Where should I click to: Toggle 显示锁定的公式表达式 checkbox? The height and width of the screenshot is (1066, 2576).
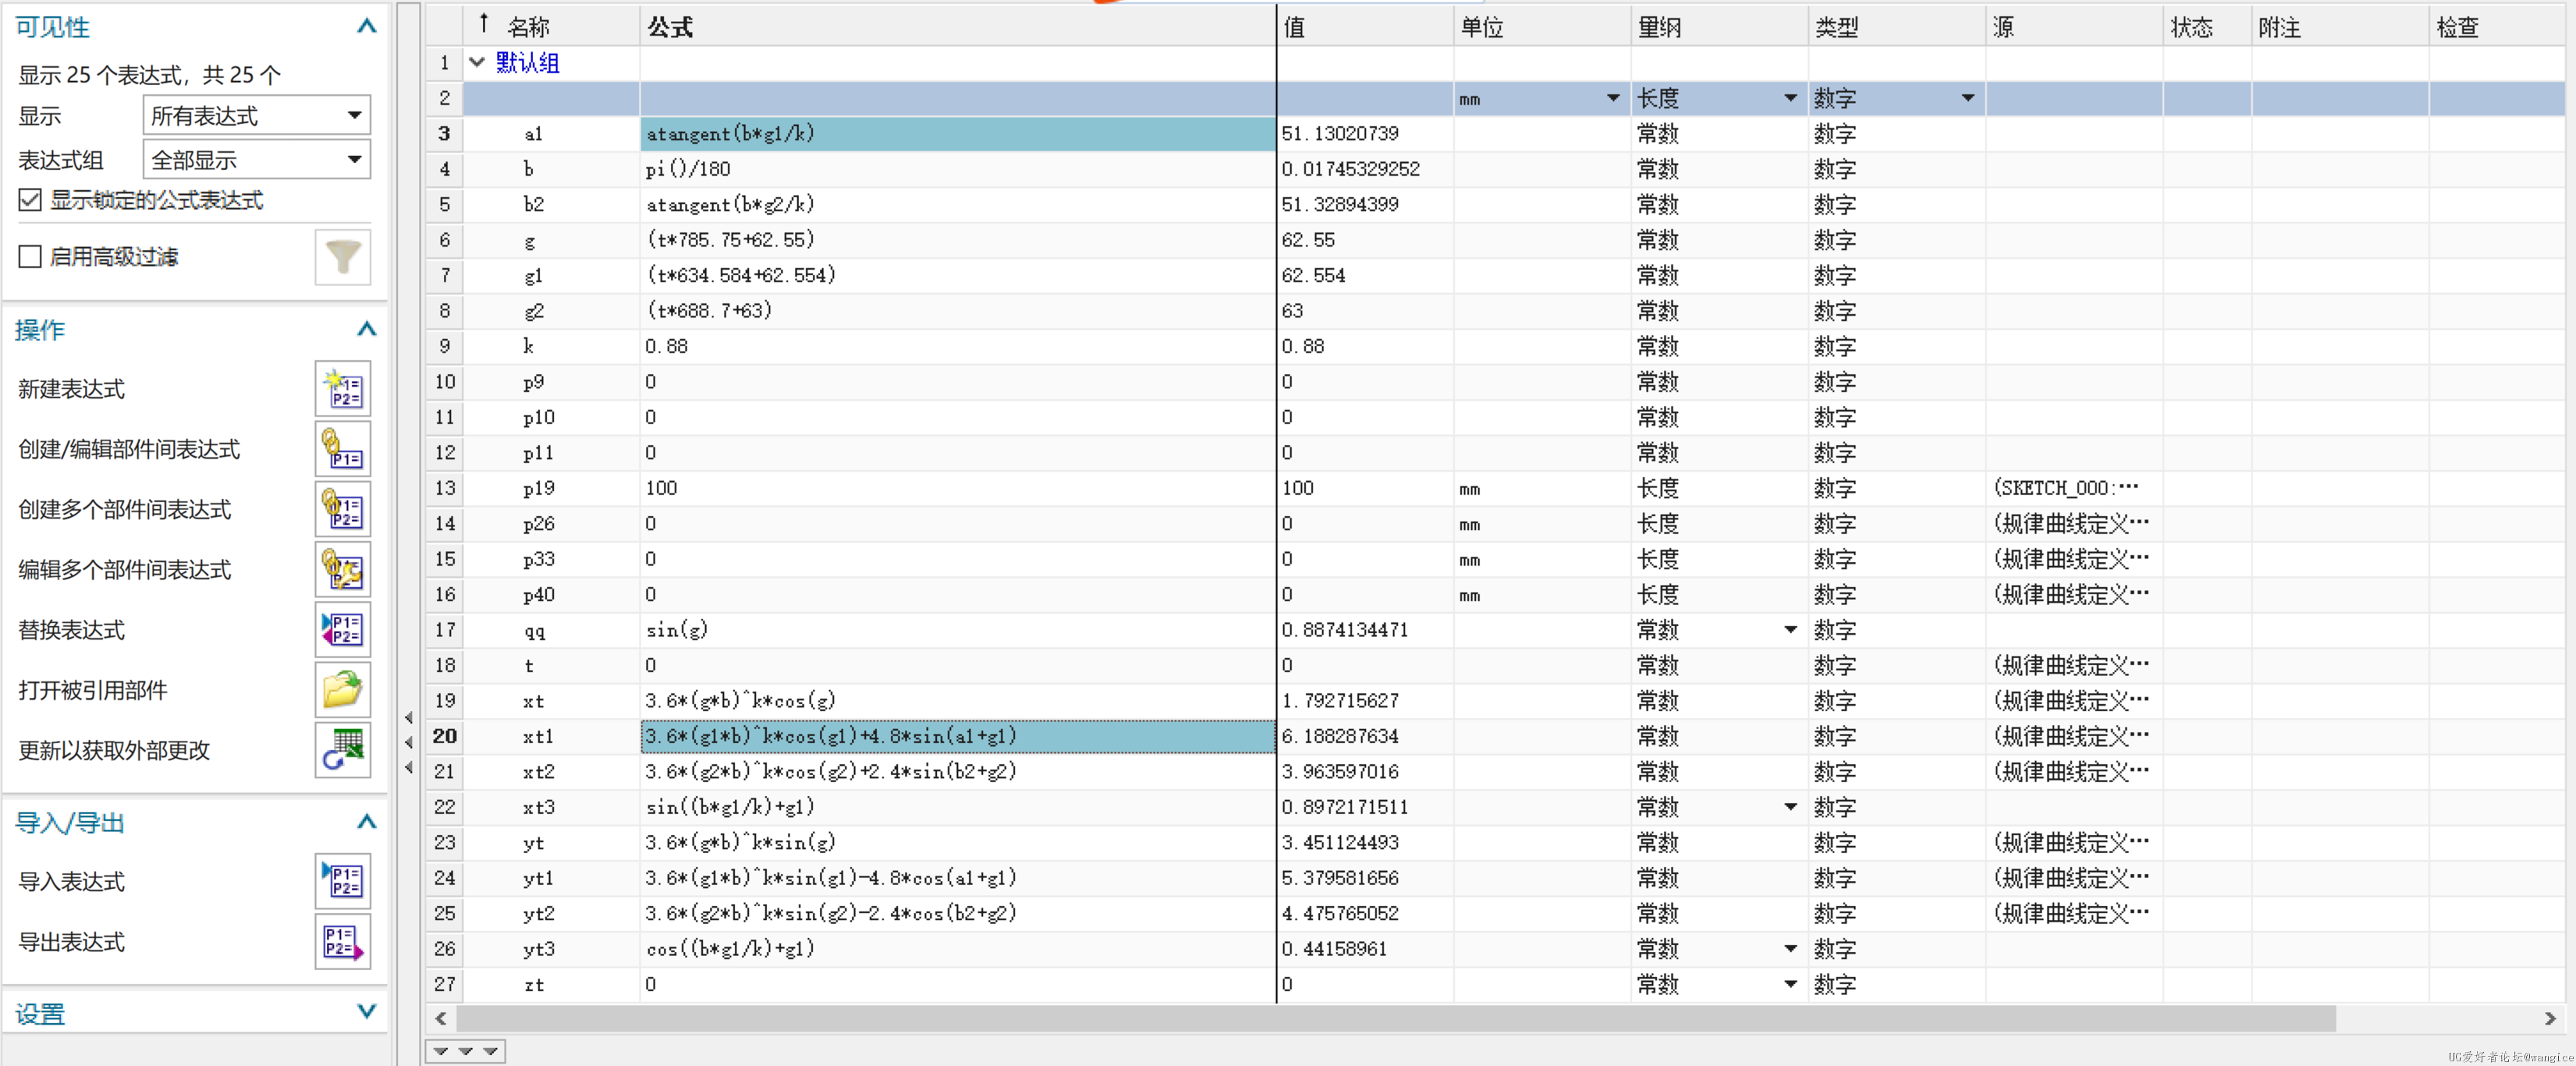[30, 200]
